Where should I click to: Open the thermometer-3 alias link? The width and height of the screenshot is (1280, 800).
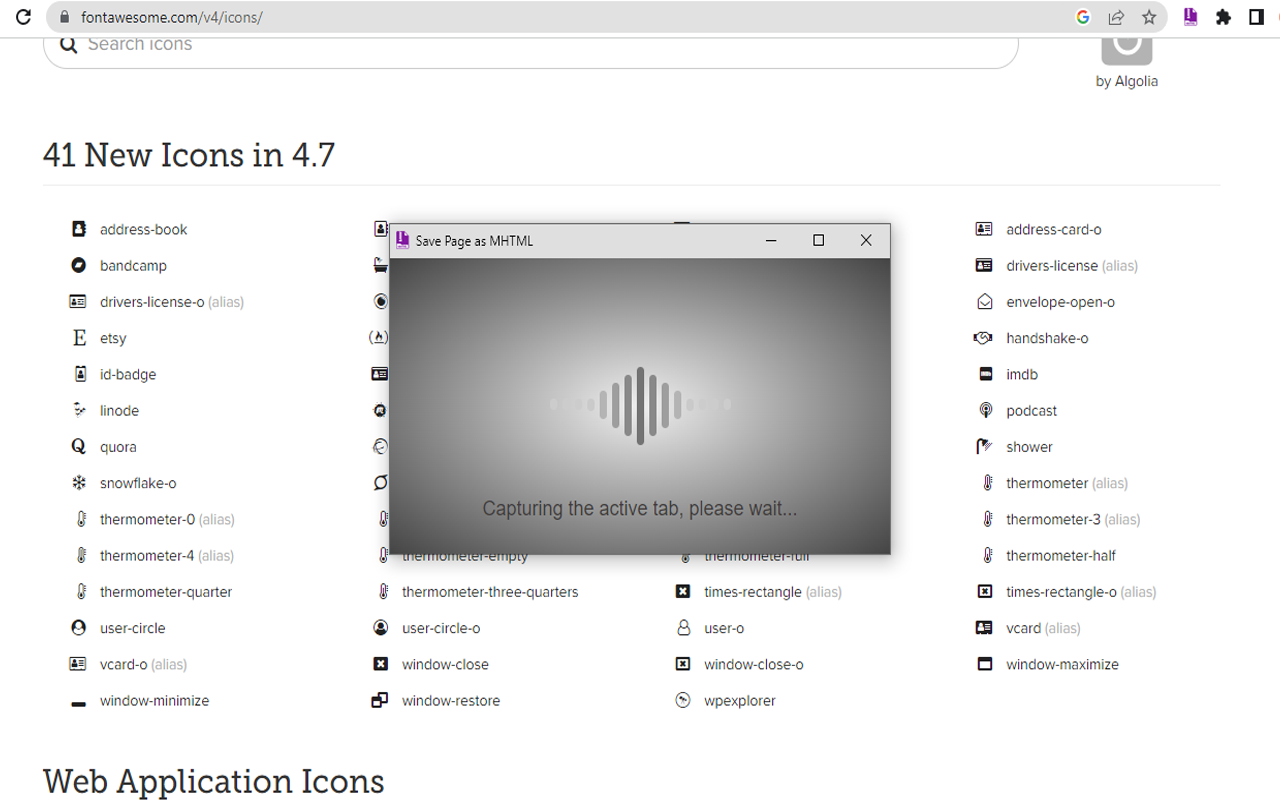click(x=1073, y=519)
